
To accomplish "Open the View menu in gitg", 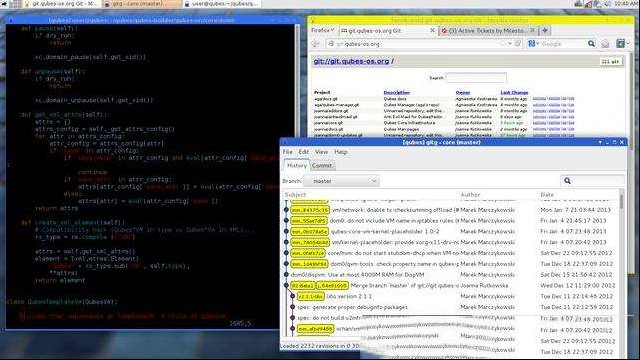I will click(321, 152).
